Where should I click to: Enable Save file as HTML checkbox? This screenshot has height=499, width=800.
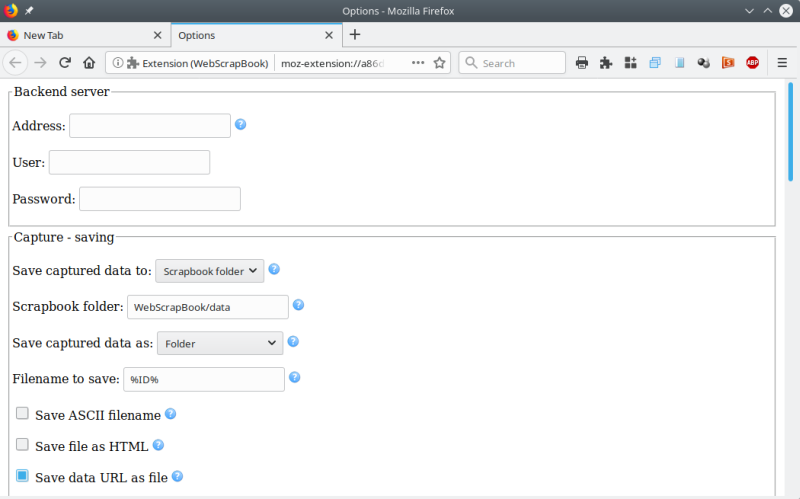click(x=22, y=444)
